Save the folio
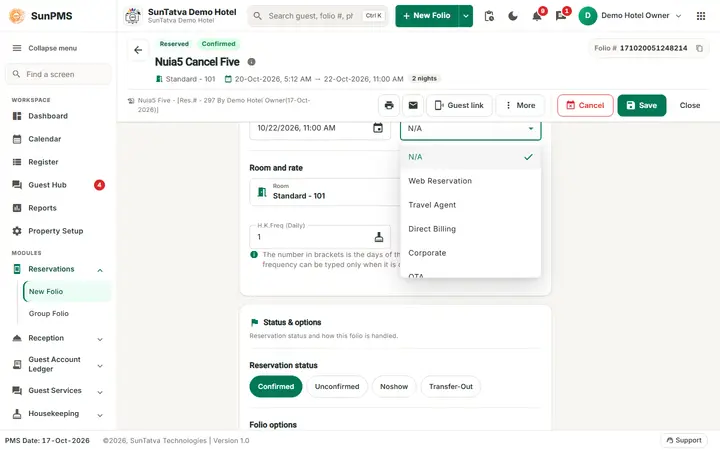Screen dimensions: 720x450 [641, 105]
